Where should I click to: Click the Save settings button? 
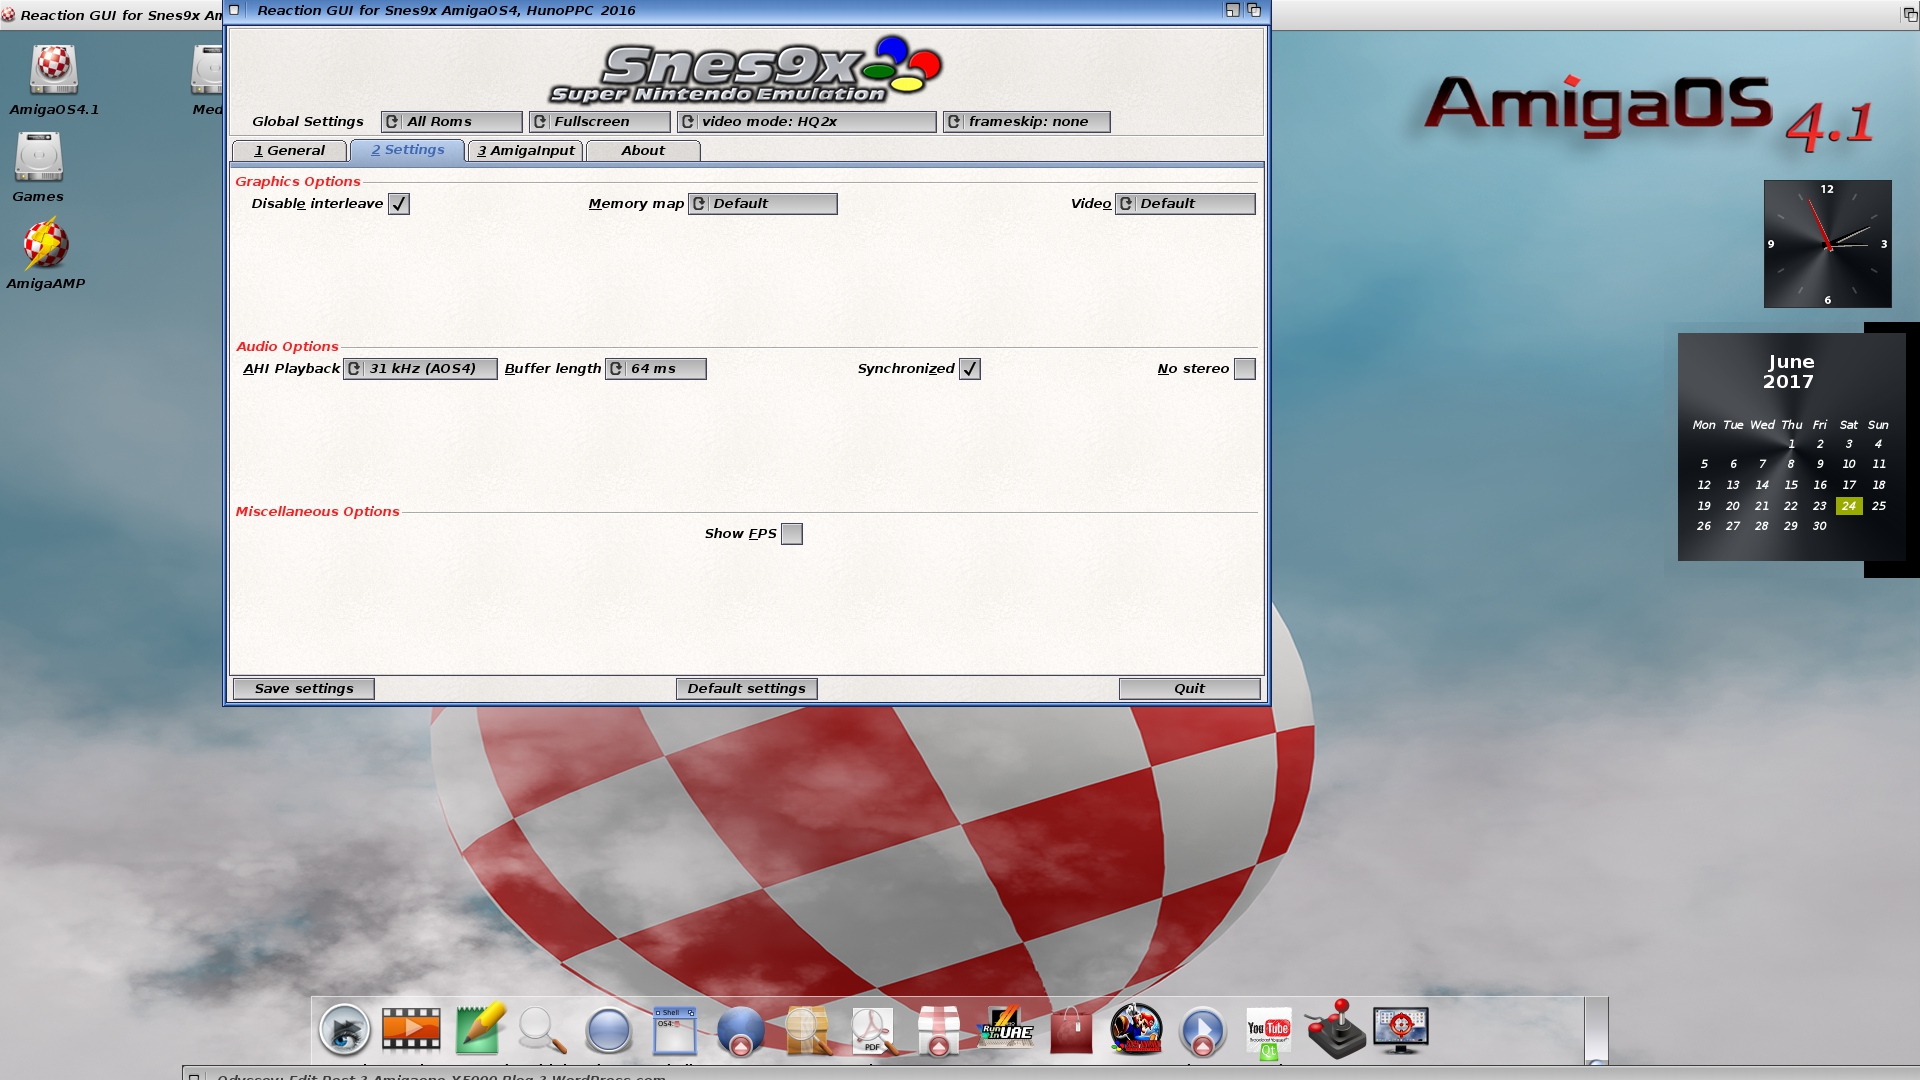(304, 689)
